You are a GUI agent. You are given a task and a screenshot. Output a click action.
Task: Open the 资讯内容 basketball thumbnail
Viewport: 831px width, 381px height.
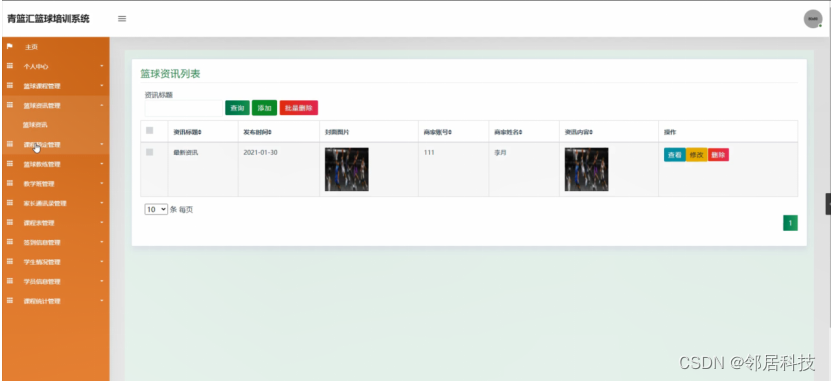coord(586,169)
